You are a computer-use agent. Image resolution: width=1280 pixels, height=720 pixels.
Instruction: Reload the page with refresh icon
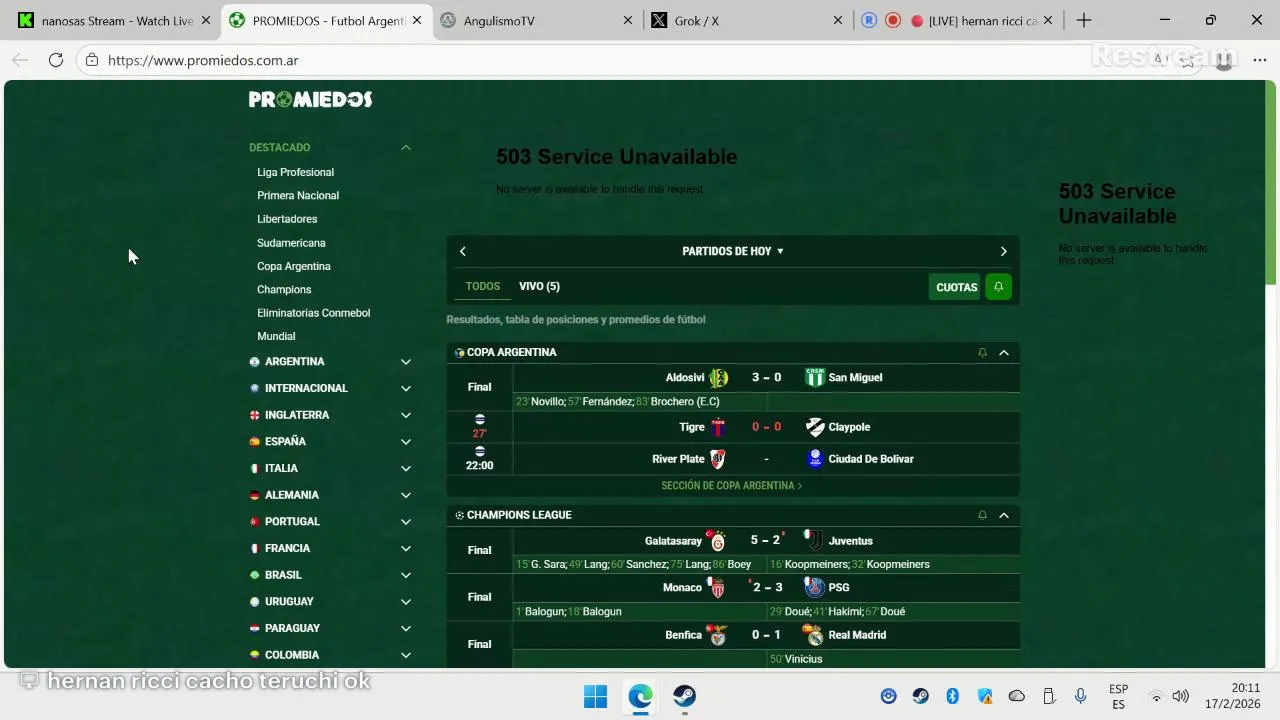[x=56, y=60]
